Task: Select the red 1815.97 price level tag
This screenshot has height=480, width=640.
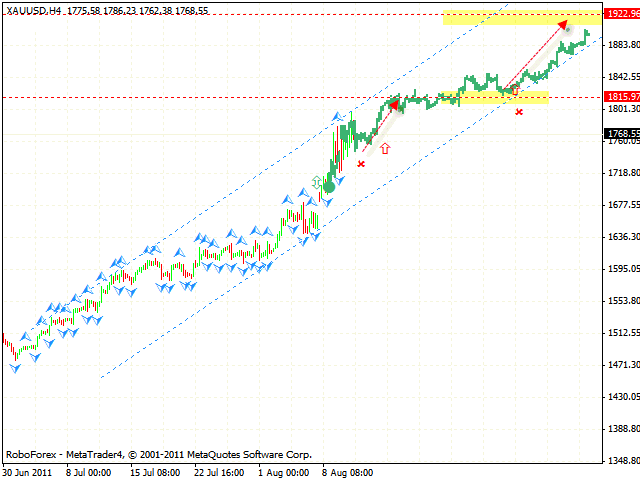Action: (621, 97)
